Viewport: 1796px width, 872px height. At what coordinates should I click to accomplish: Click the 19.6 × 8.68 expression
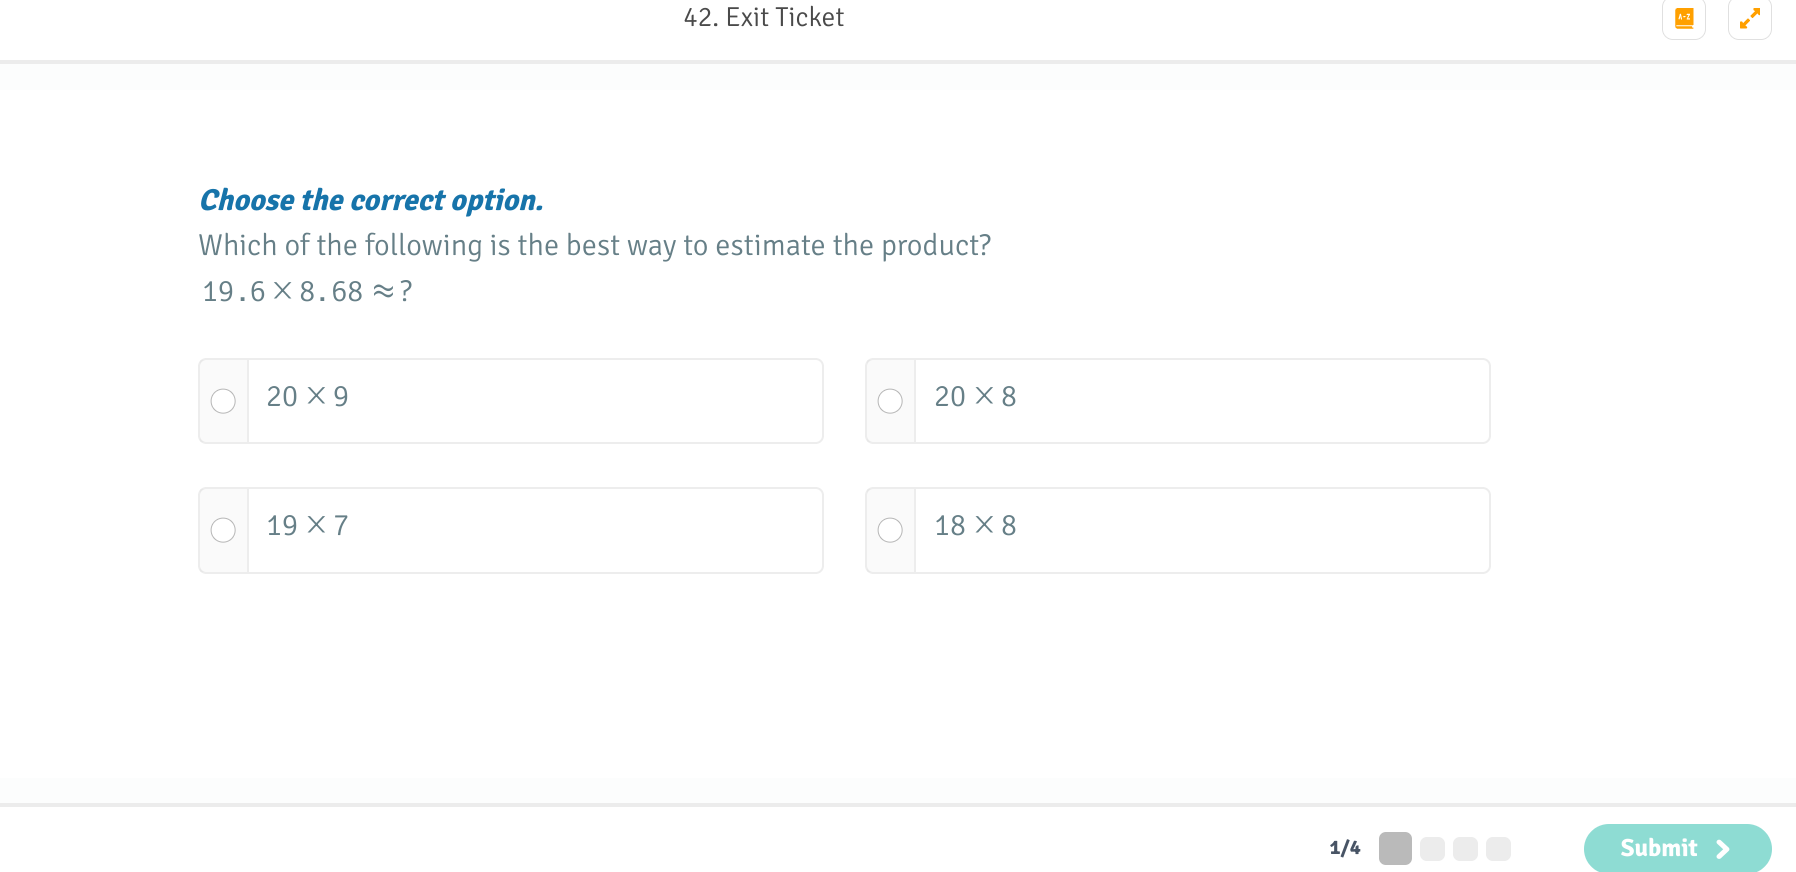[282, 291]
